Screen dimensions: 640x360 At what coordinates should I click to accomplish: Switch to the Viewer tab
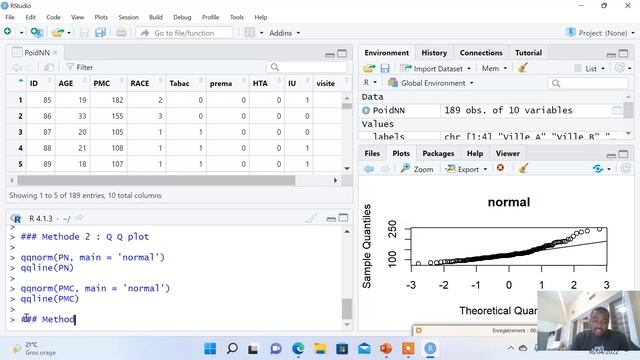click(507, 153)
